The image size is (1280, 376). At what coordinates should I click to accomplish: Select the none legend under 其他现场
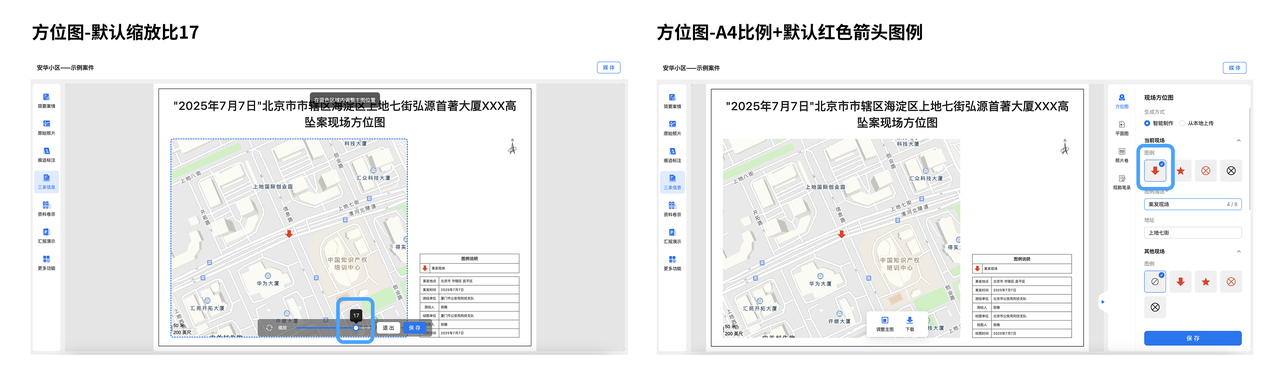coord(1155,282)
